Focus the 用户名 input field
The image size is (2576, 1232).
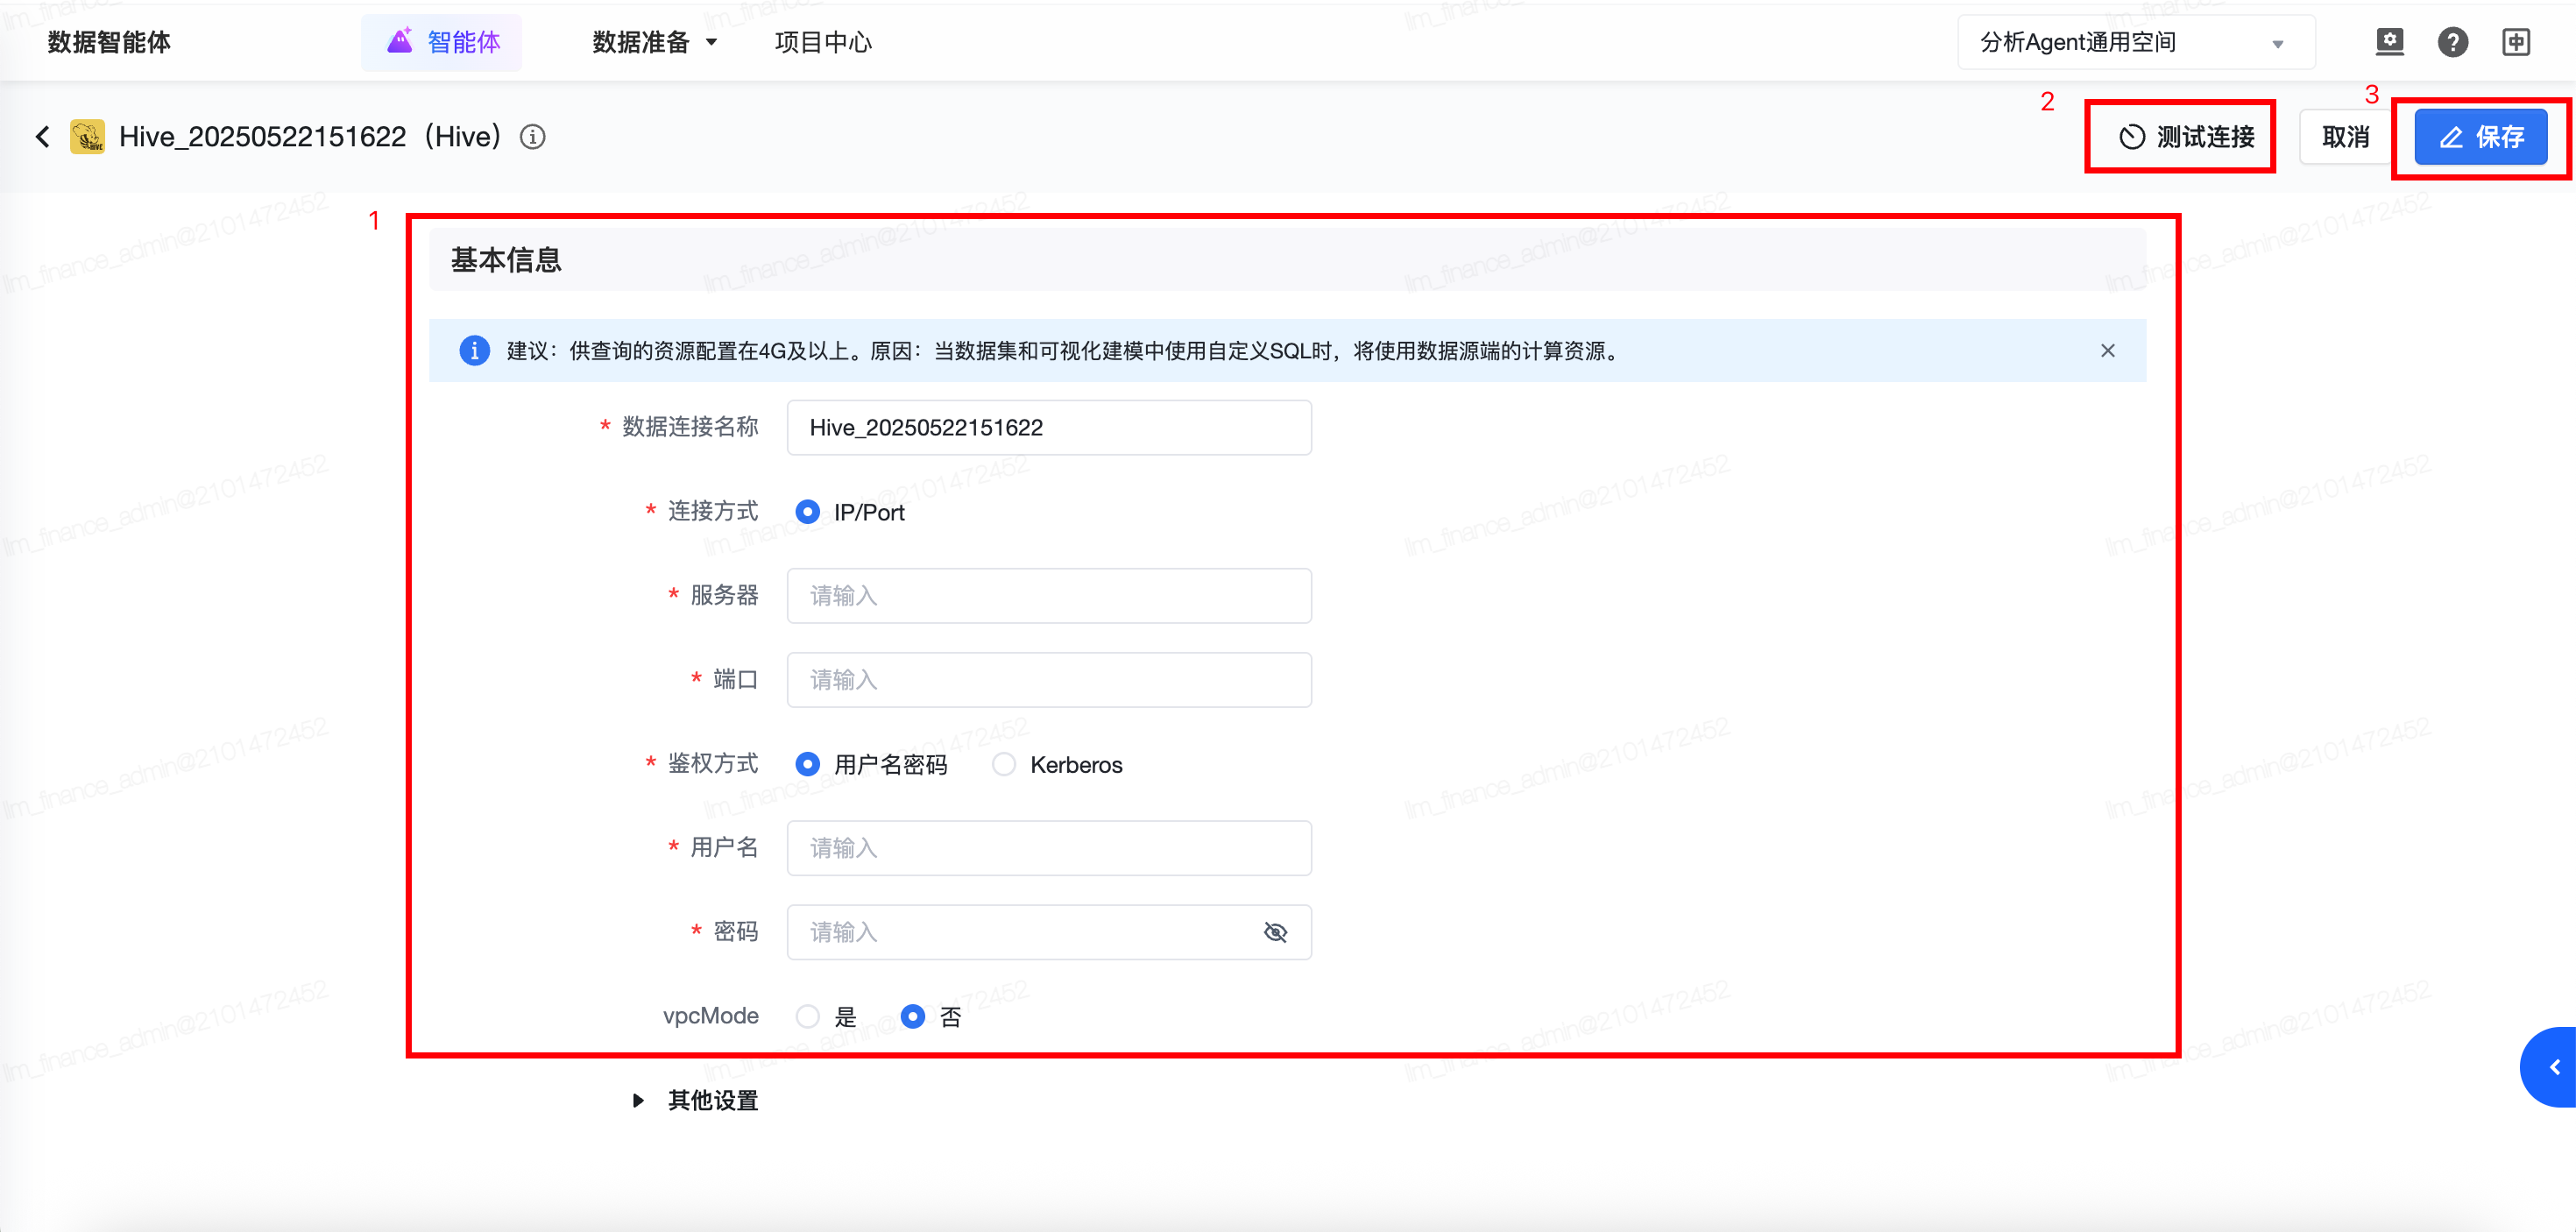[x=1049, y=849]
